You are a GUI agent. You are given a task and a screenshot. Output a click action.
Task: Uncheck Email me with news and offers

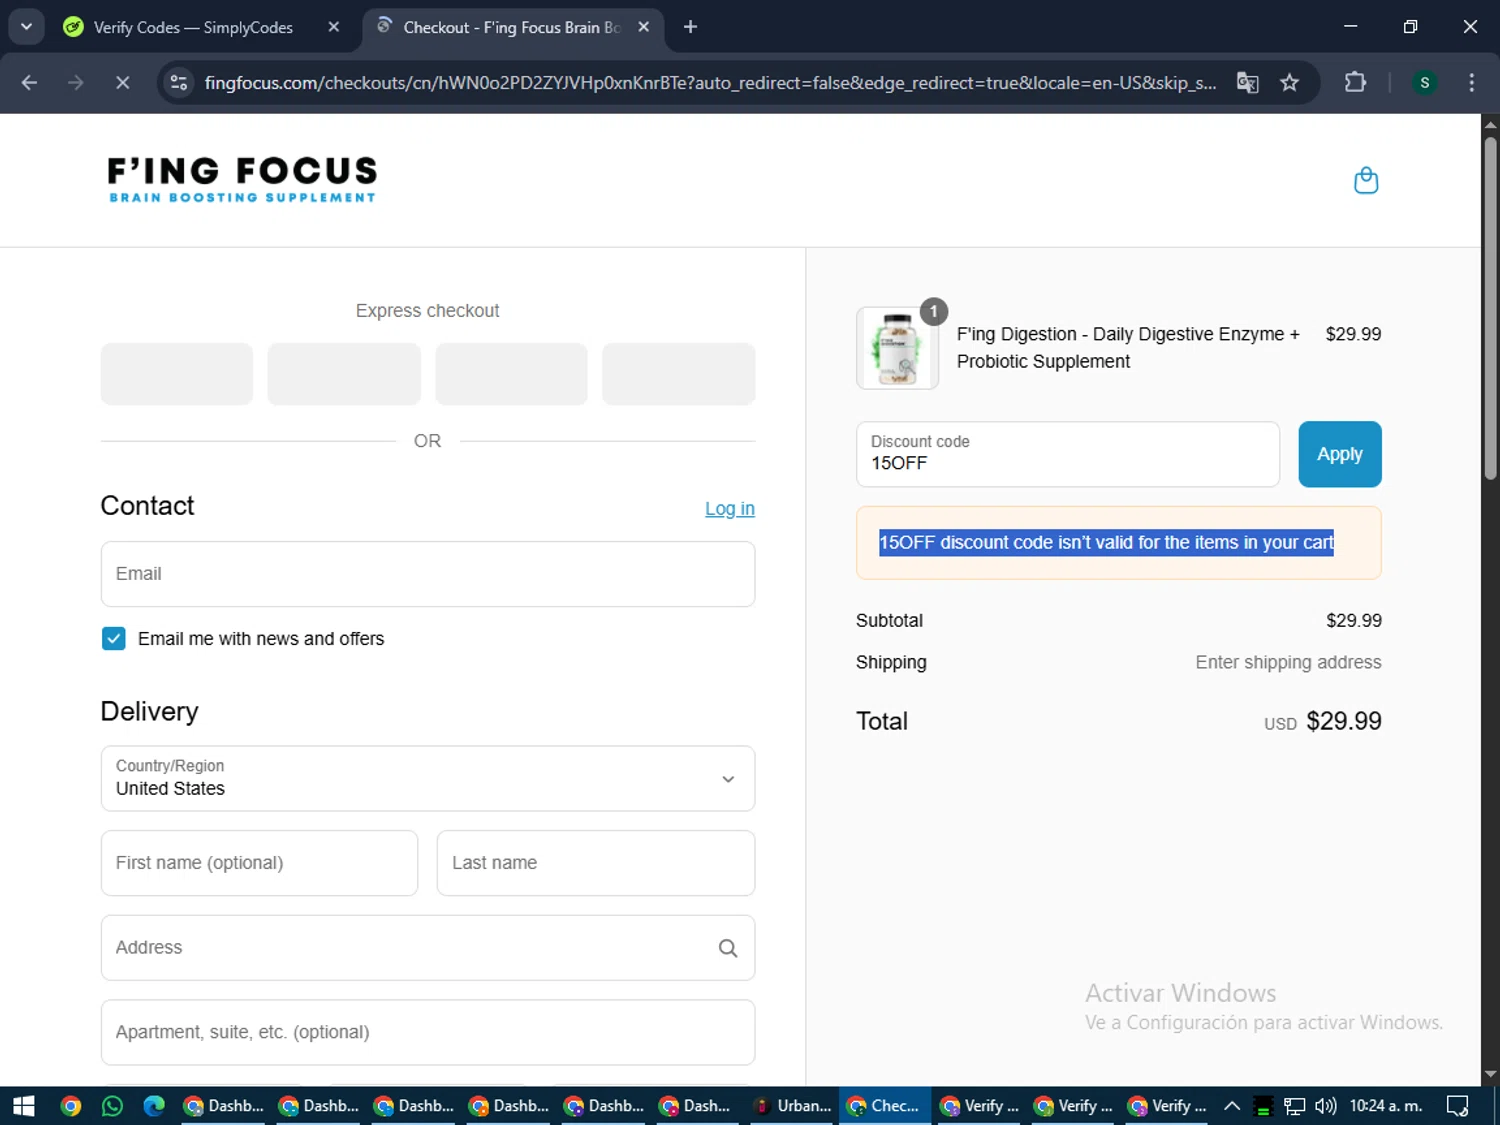114,639
